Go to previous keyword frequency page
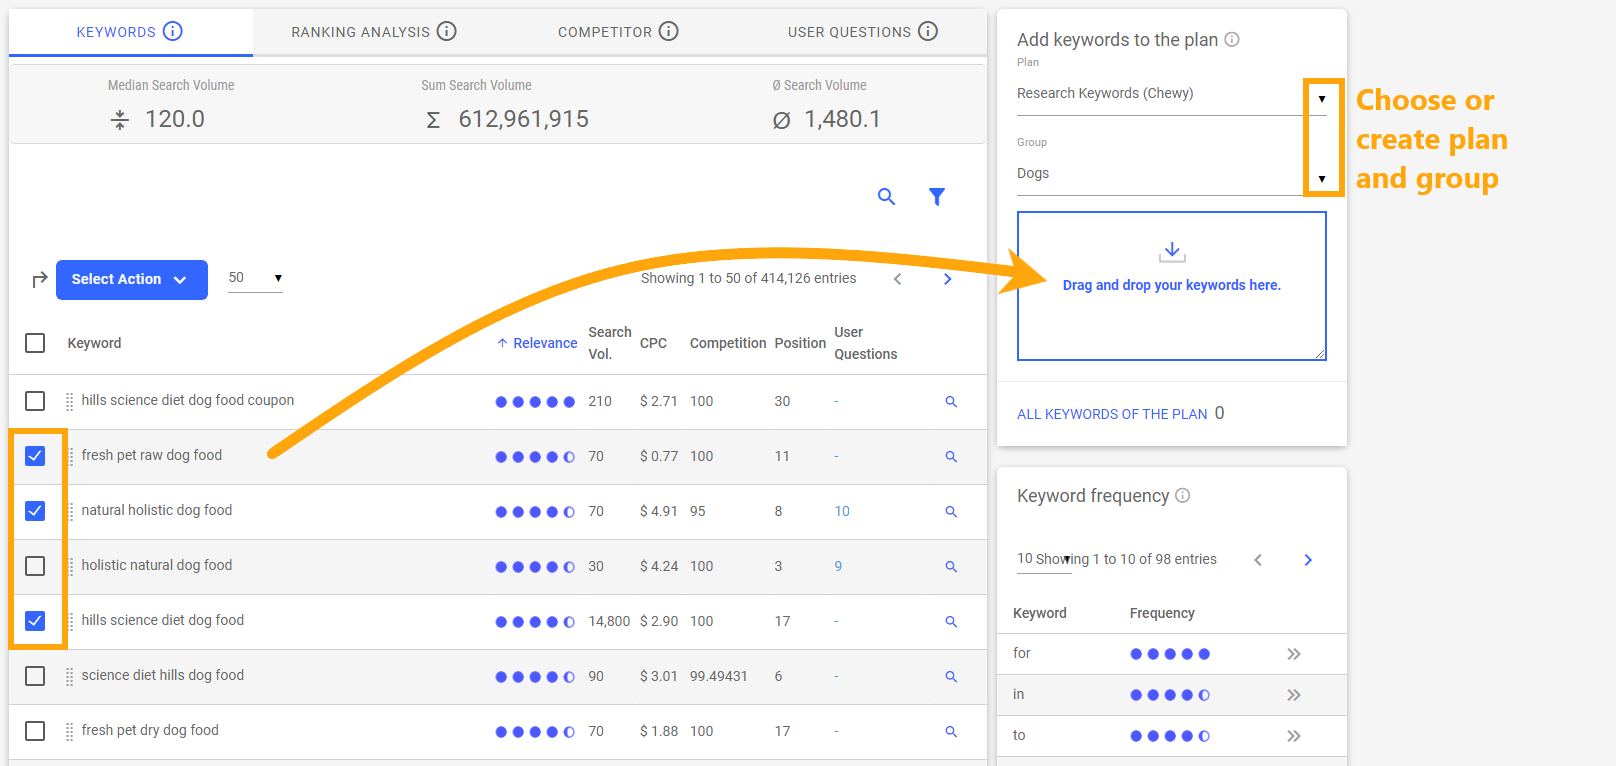Screen dimensions: 1616x766 click(1258, 560)
